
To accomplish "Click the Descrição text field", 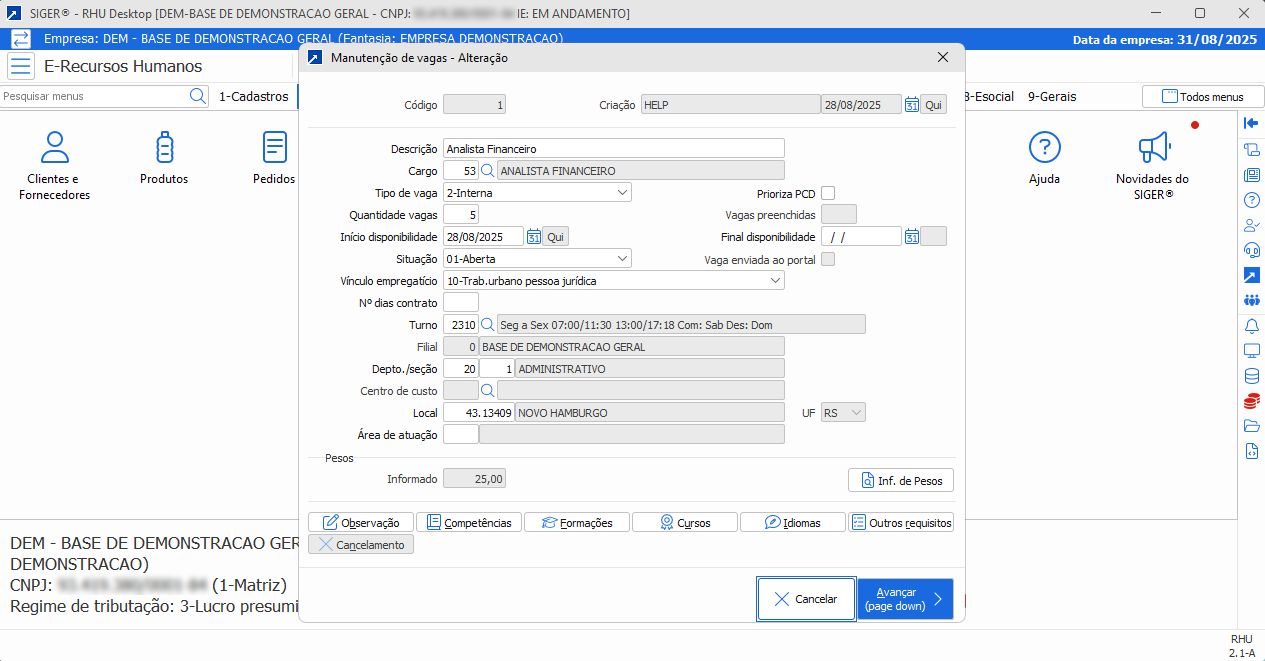I will tap(613, 149).
